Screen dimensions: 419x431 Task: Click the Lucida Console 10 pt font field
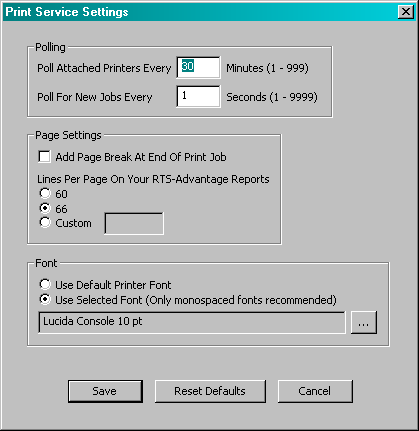192,322
